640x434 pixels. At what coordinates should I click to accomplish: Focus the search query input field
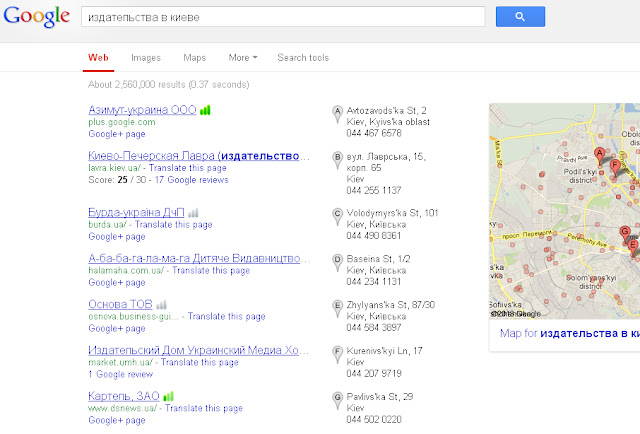283,17
